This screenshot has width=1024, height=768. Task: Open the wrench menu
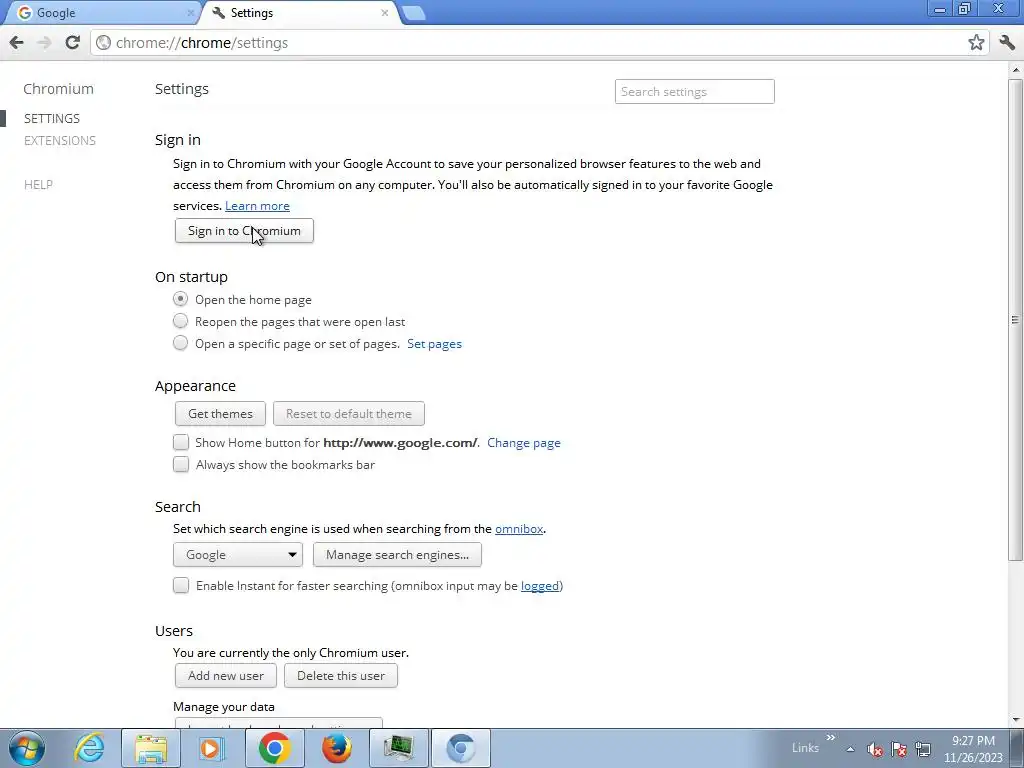pos(1007,43)
